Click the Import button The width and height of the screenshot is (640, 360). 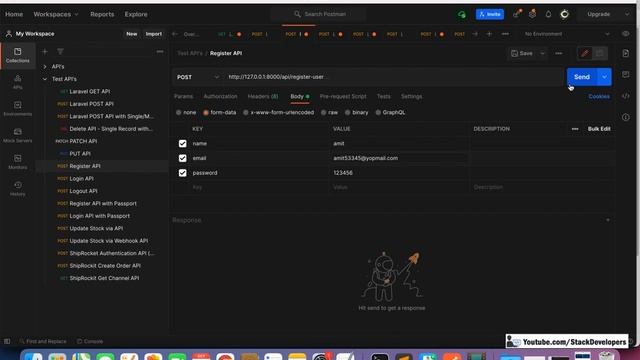coord(153,34)
